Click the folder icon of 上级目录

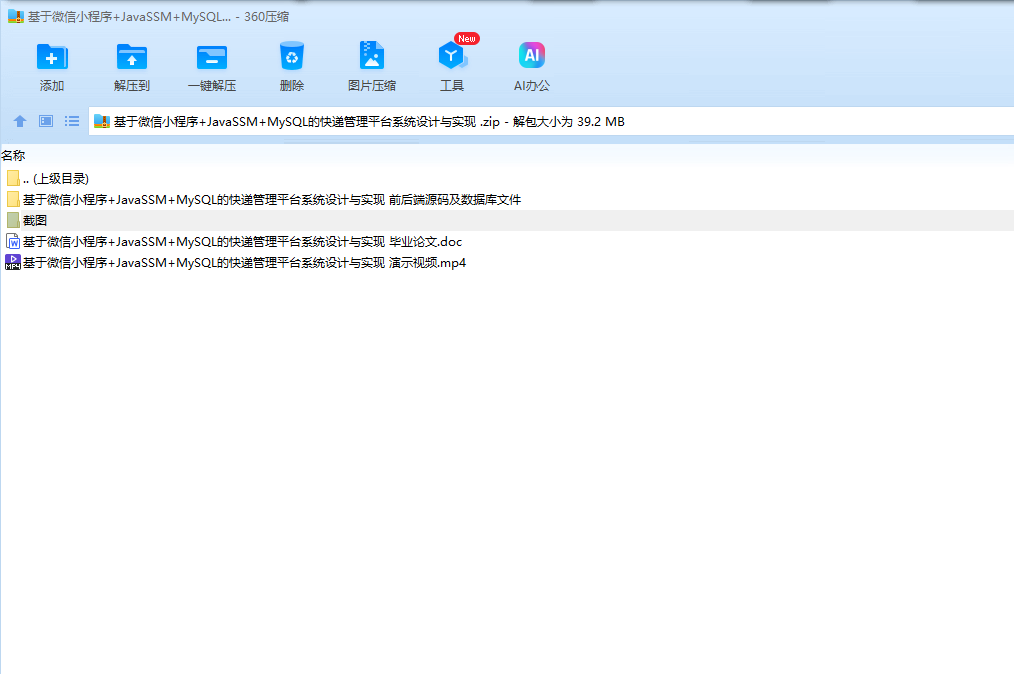click(13, 179)
